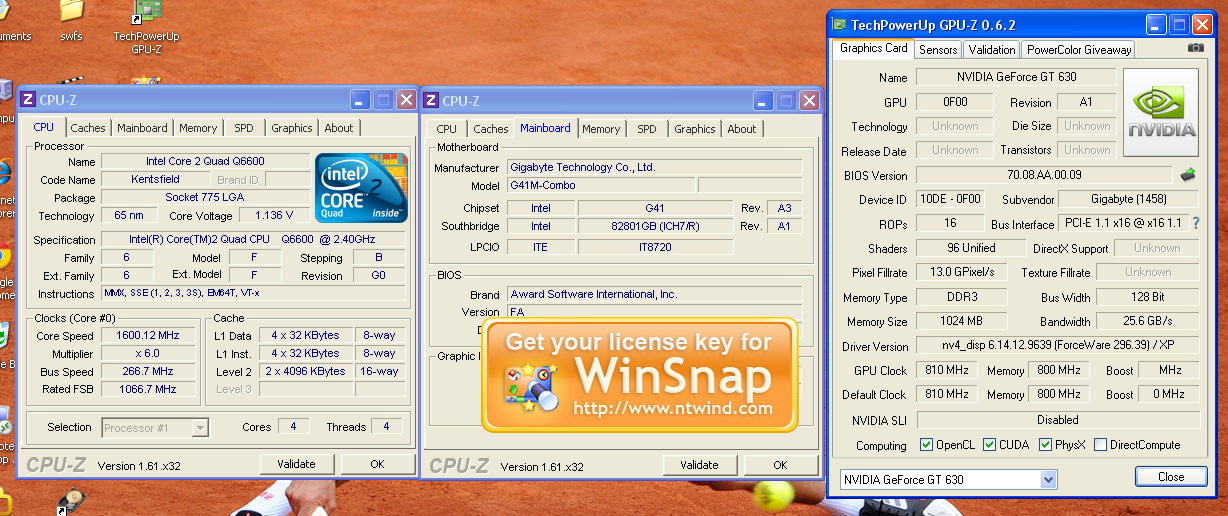Click the CPU name field Intel Core 2 Quad Q6600
The height and width of the screenshot is (516, 1228).
205,162
